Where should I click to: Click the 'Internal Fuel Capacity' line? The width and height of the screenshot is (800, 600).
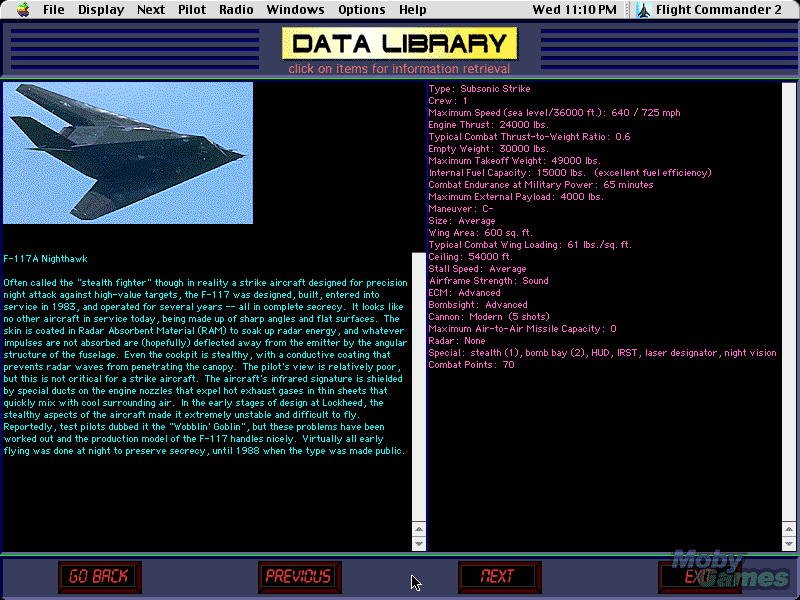[x=570, y=172]
